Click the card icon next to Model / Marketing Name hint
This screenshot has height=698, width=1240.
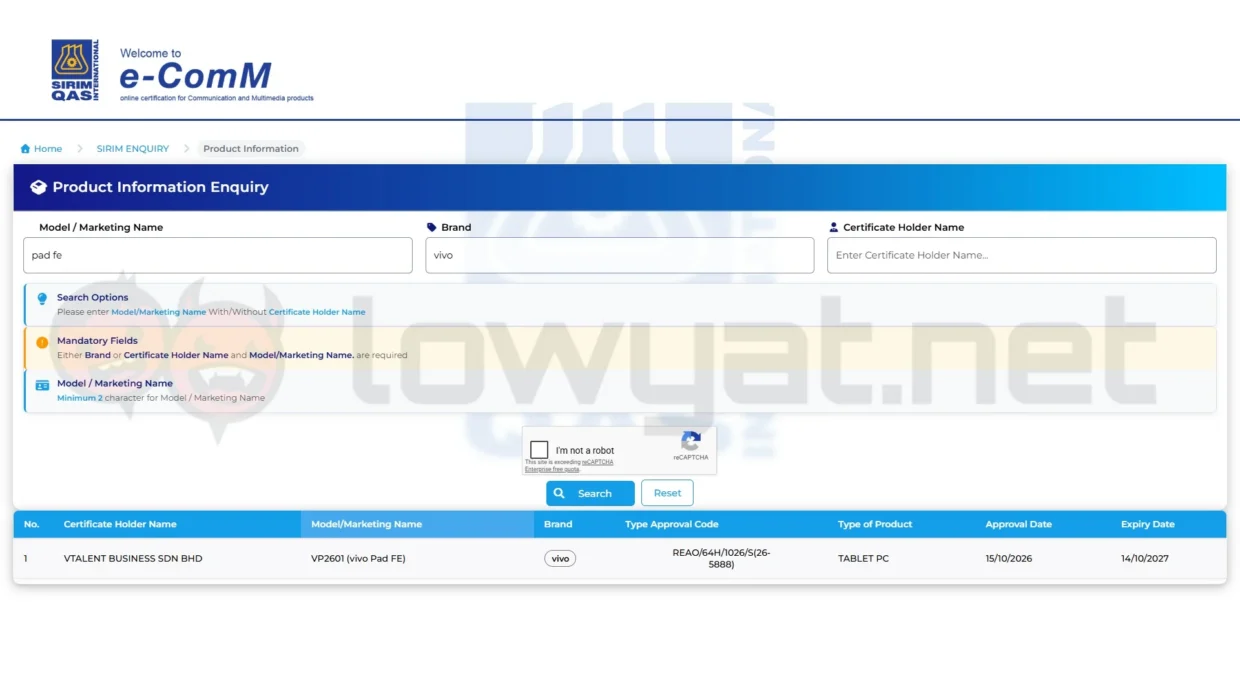42,385
